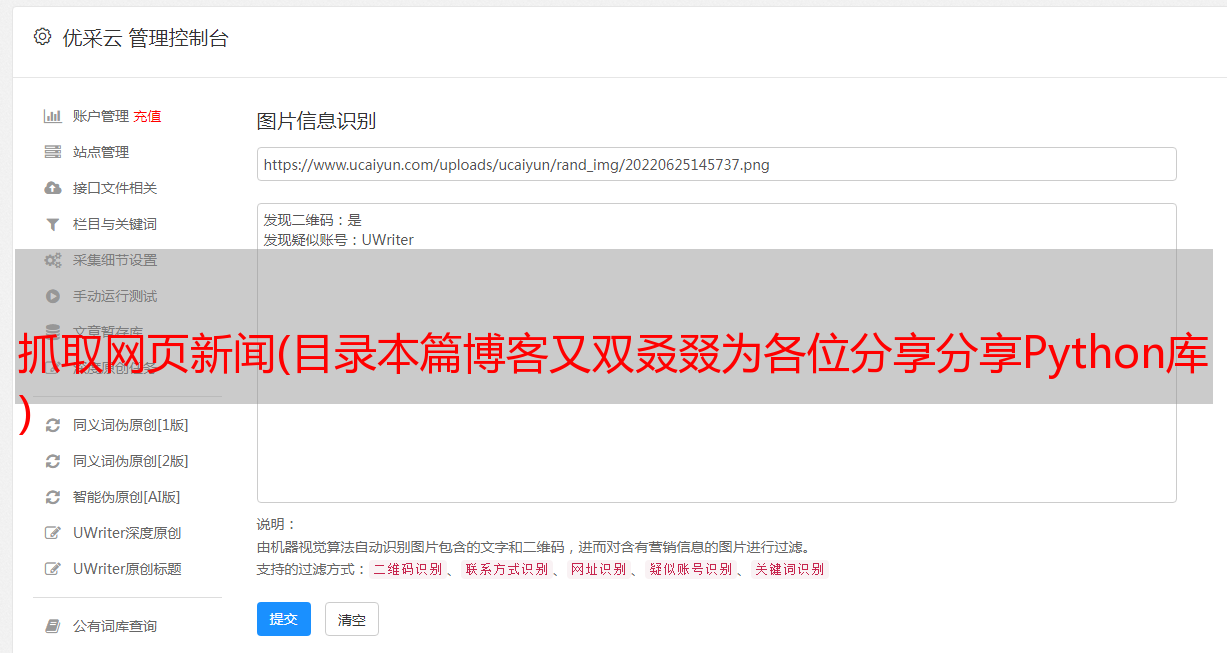Click the refresh icon for 同义词伪原创[1版]
This screenshot has width=1227, height=653.
click(53, 425)
